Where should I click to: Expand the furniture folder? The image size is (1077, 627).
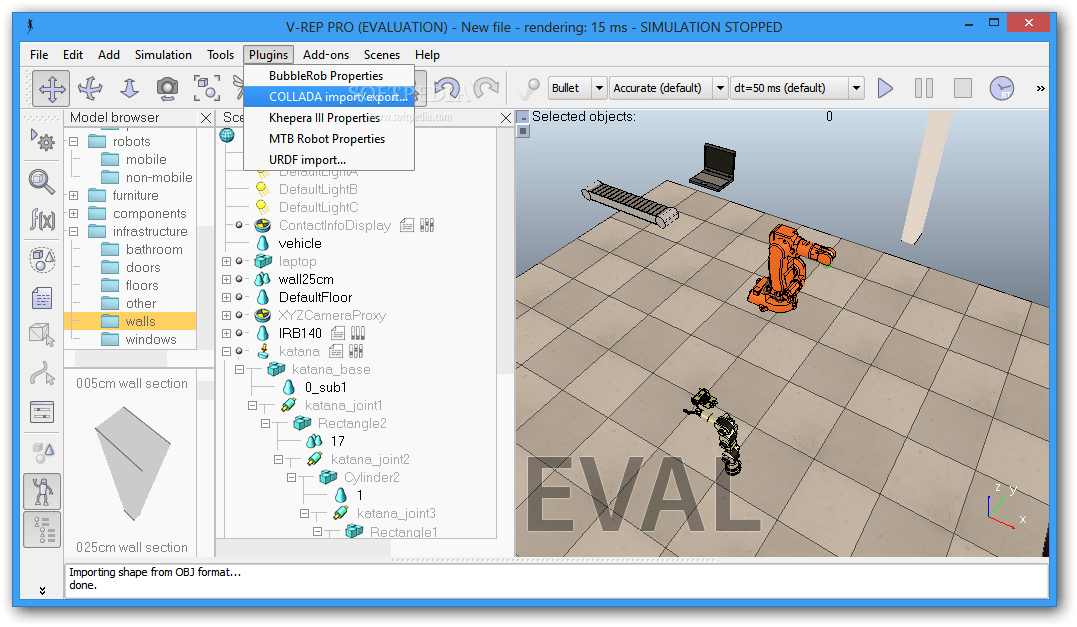pos(73,196)
